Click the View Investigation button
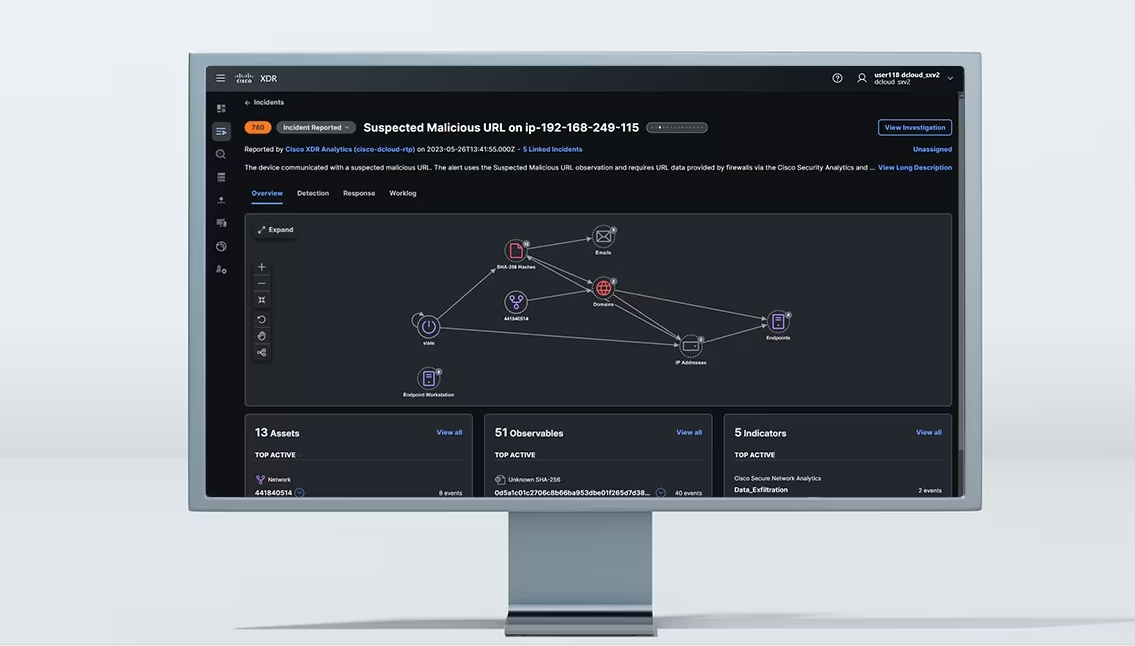 pyautogui.click(x=914, y=128)
